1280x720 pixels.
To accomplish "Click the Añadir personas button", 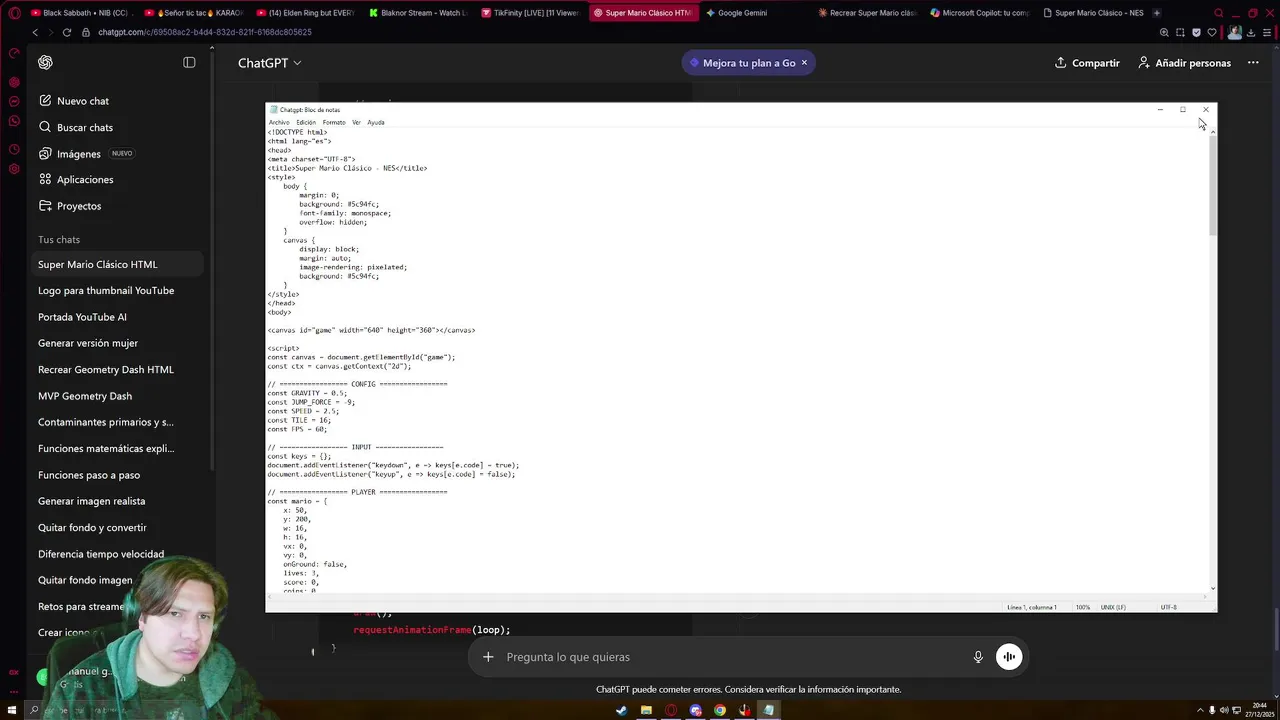I will point(1184,63).
